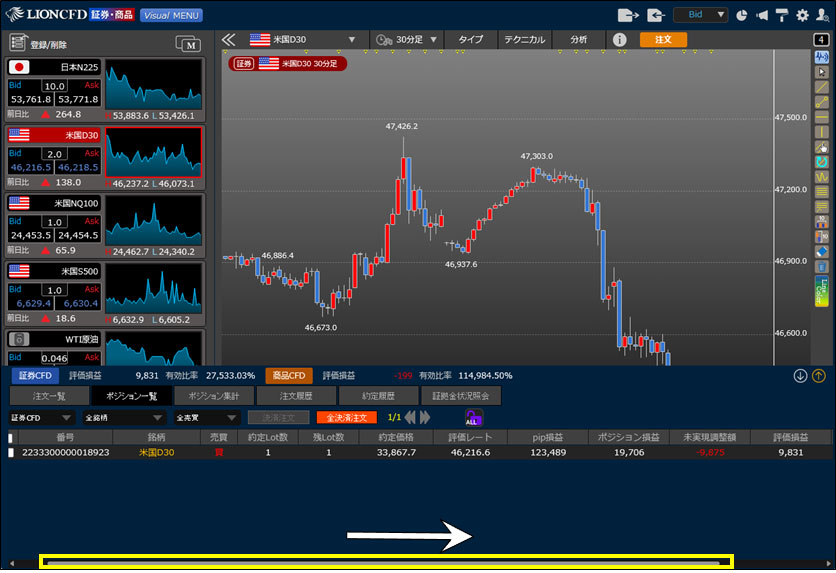Screen dimensions: 836x573
Task: Toggle the Visual MENU button
Action: click(170, 15)
